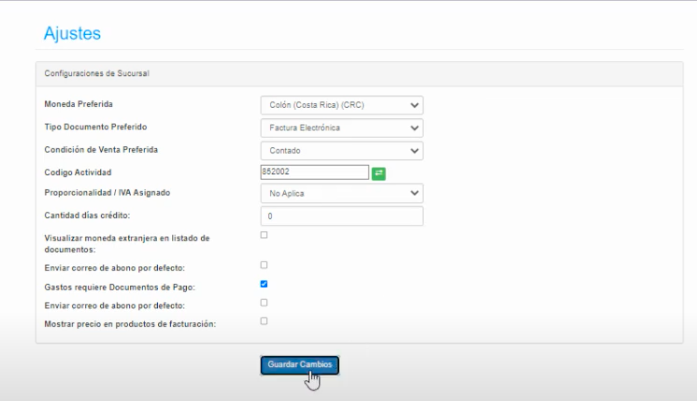Click the Configuraciones de Sucursal panel header
Image resolution: width=697 pixels, height=401 pixels.
(x=359, y=74)
